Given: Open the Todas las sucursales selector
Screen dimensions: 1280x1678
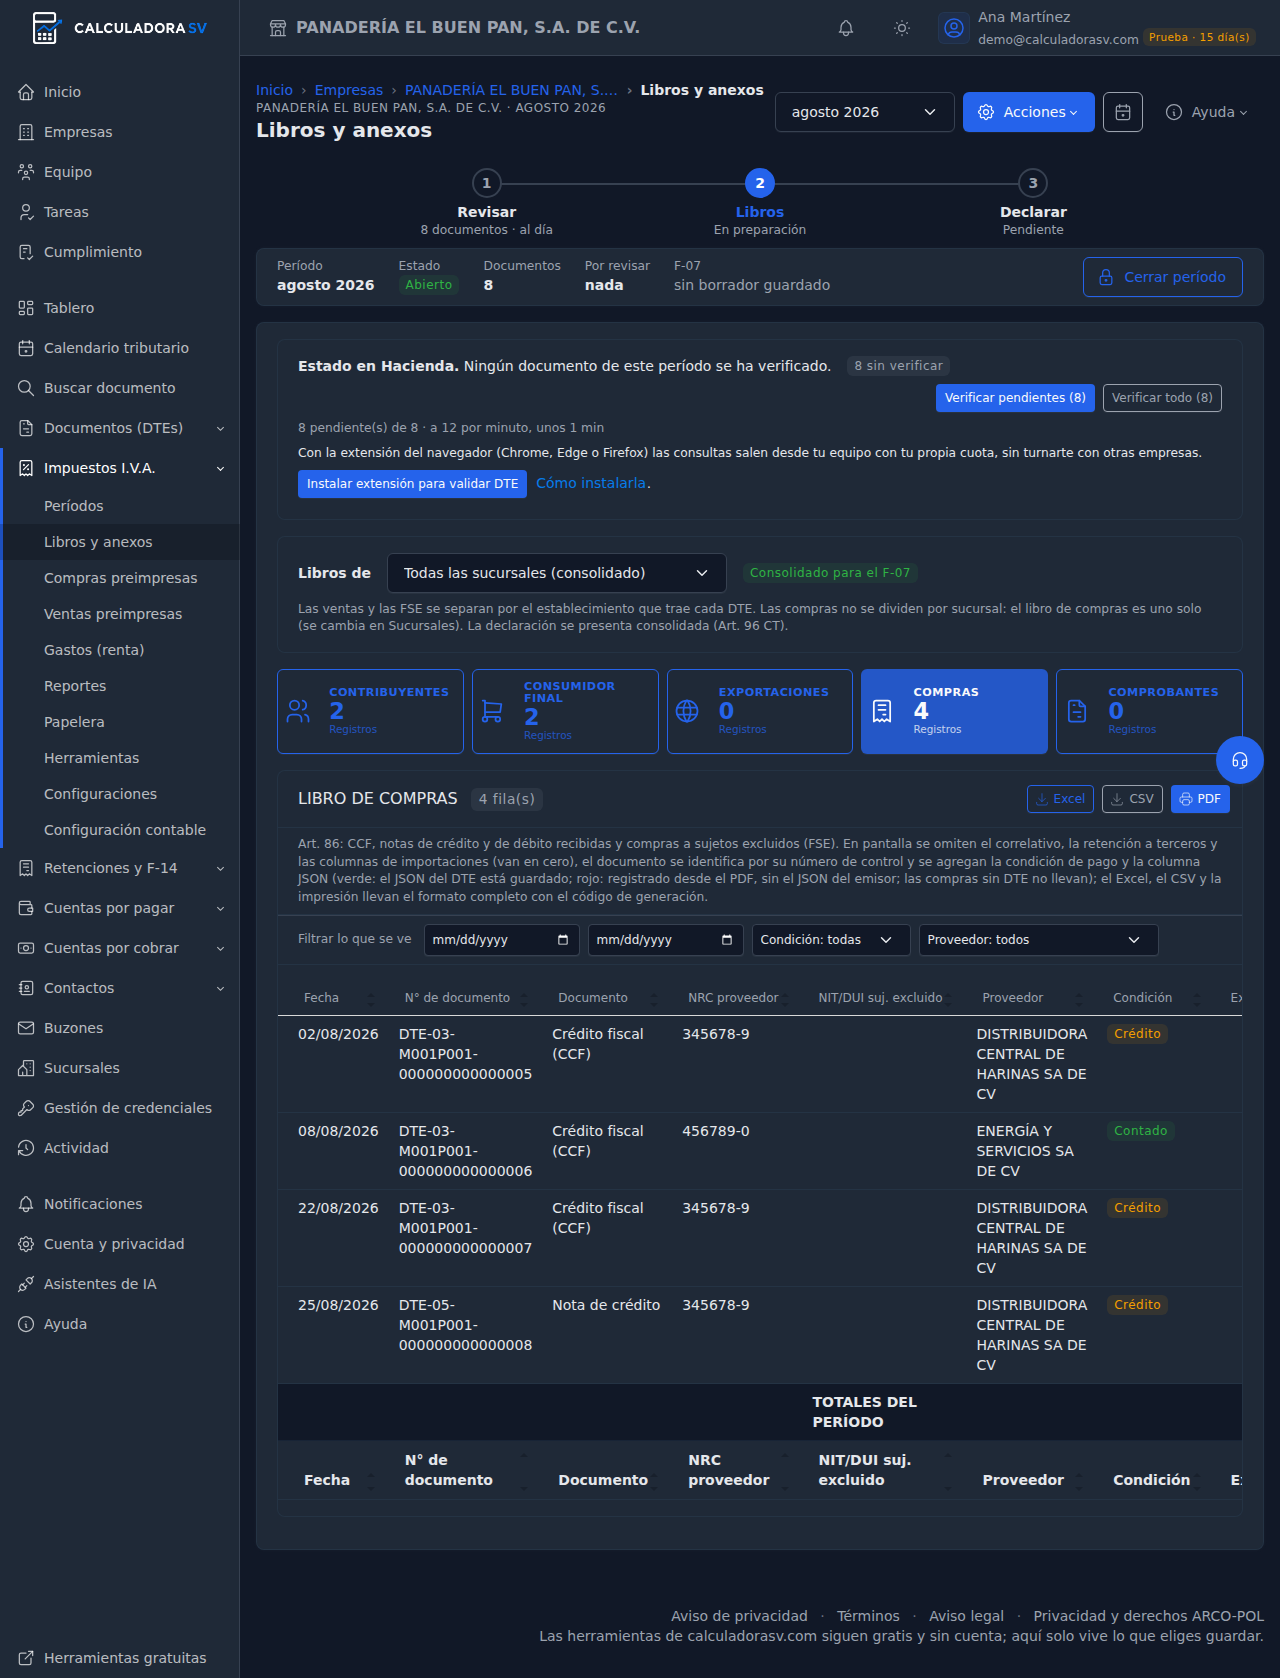Looking at the screenshot, I should pyautogui.click(x=557, y=573).
